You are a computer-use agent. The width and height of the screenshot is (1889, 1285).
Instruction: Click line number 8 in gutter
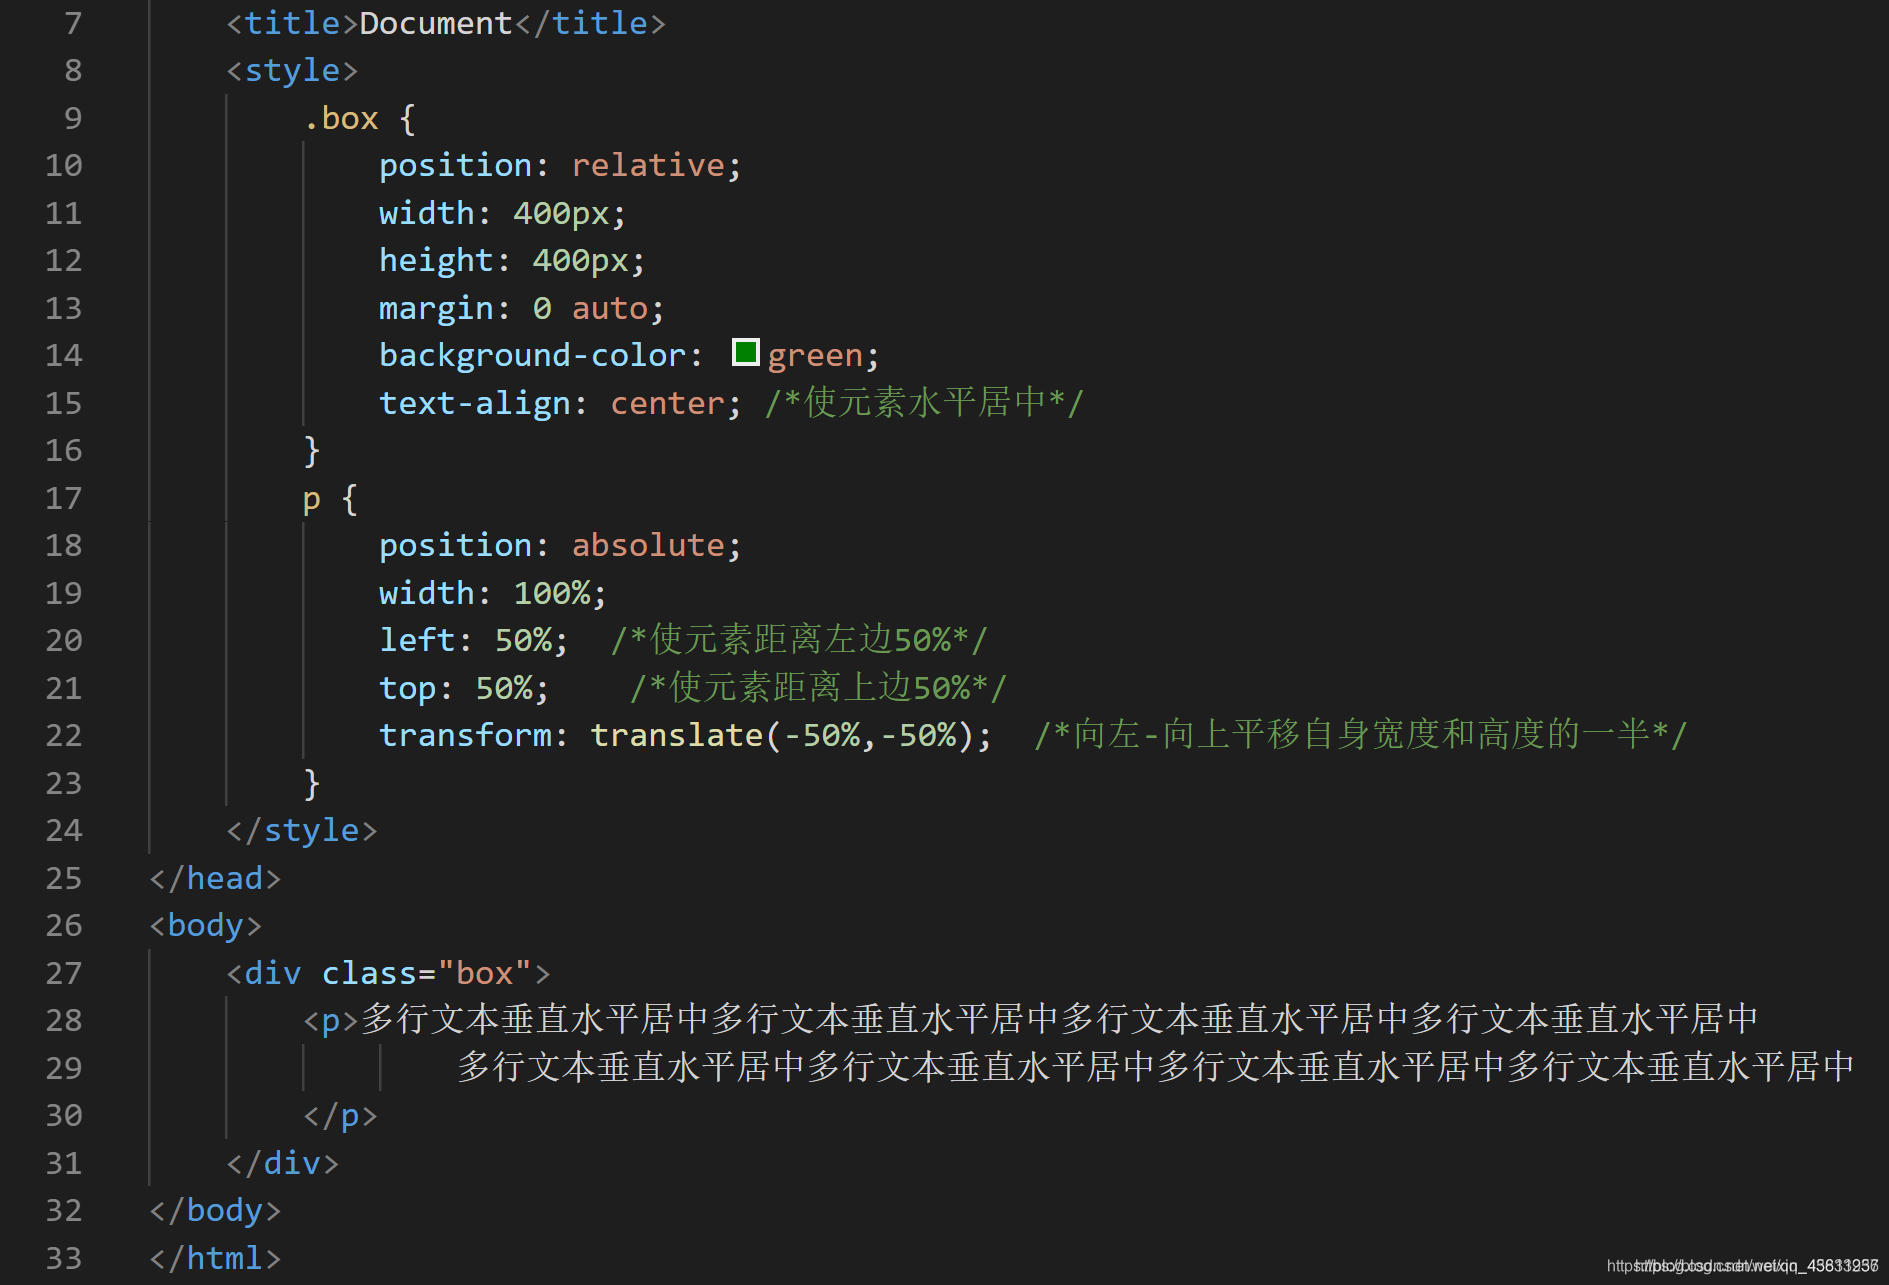tap(73, 70)
